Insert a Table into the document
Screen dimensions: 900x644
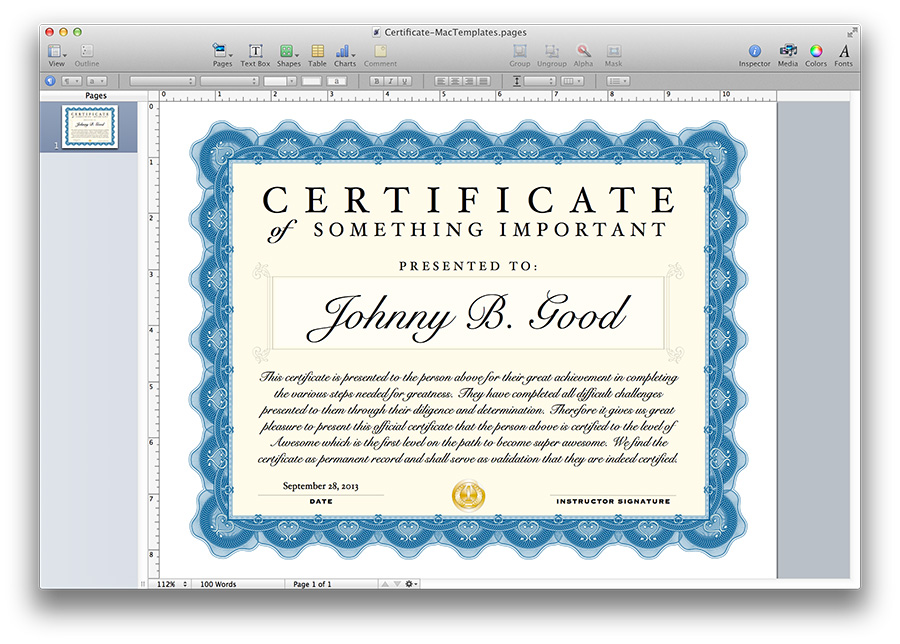(317, 52)
